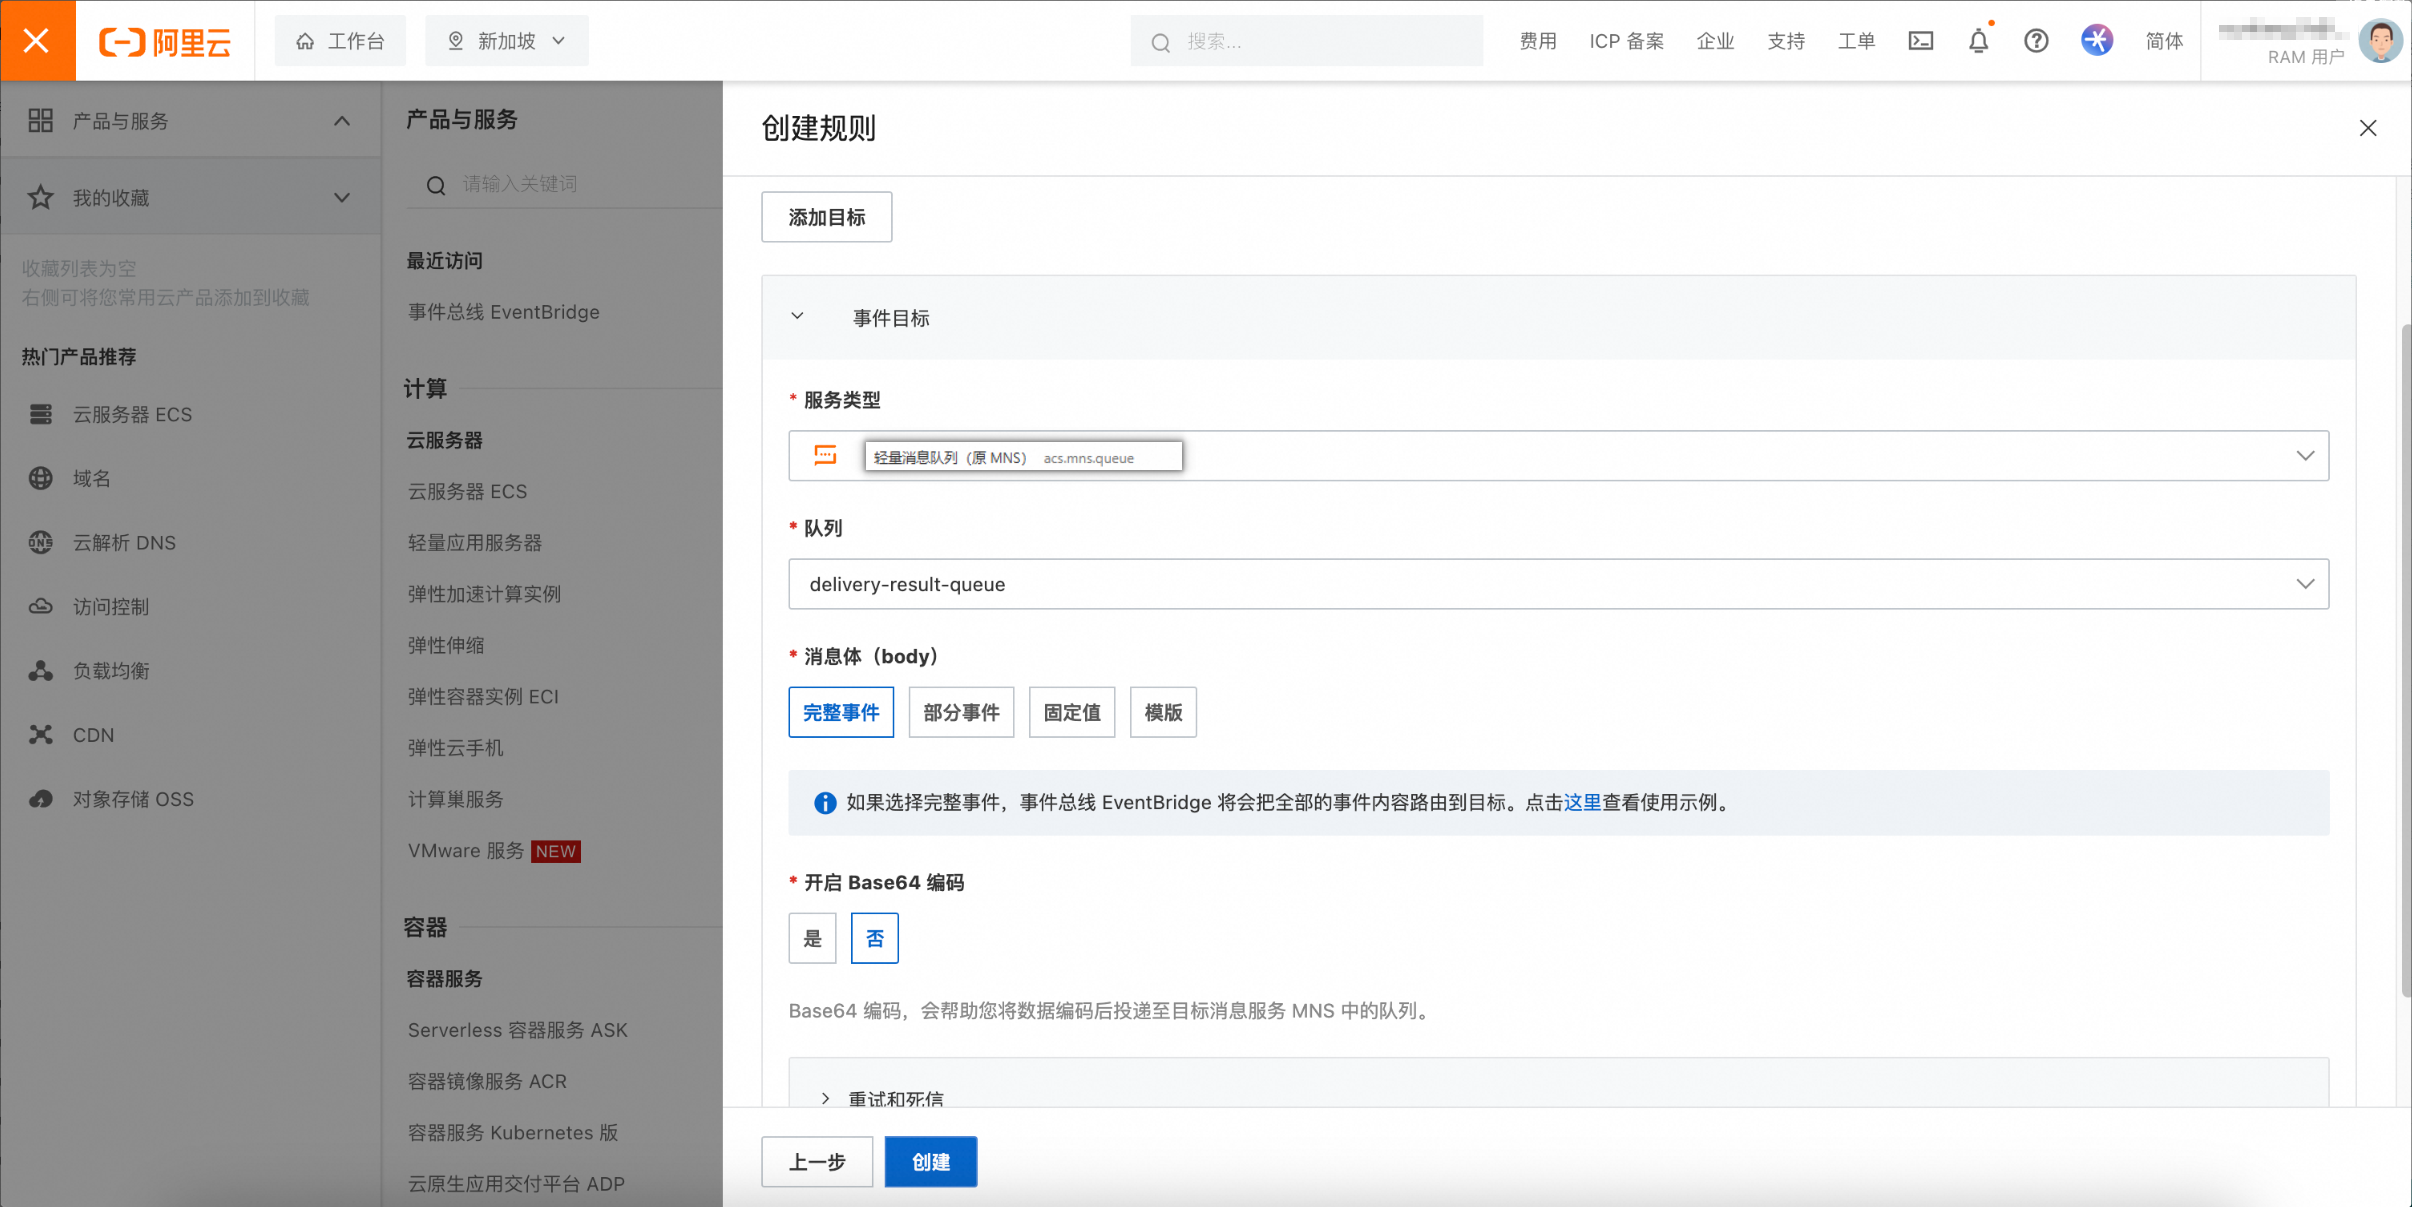Screen dimensions: 2412x1207
Task: Click the product search magnifier icon
Action: (x=436, y=185)
